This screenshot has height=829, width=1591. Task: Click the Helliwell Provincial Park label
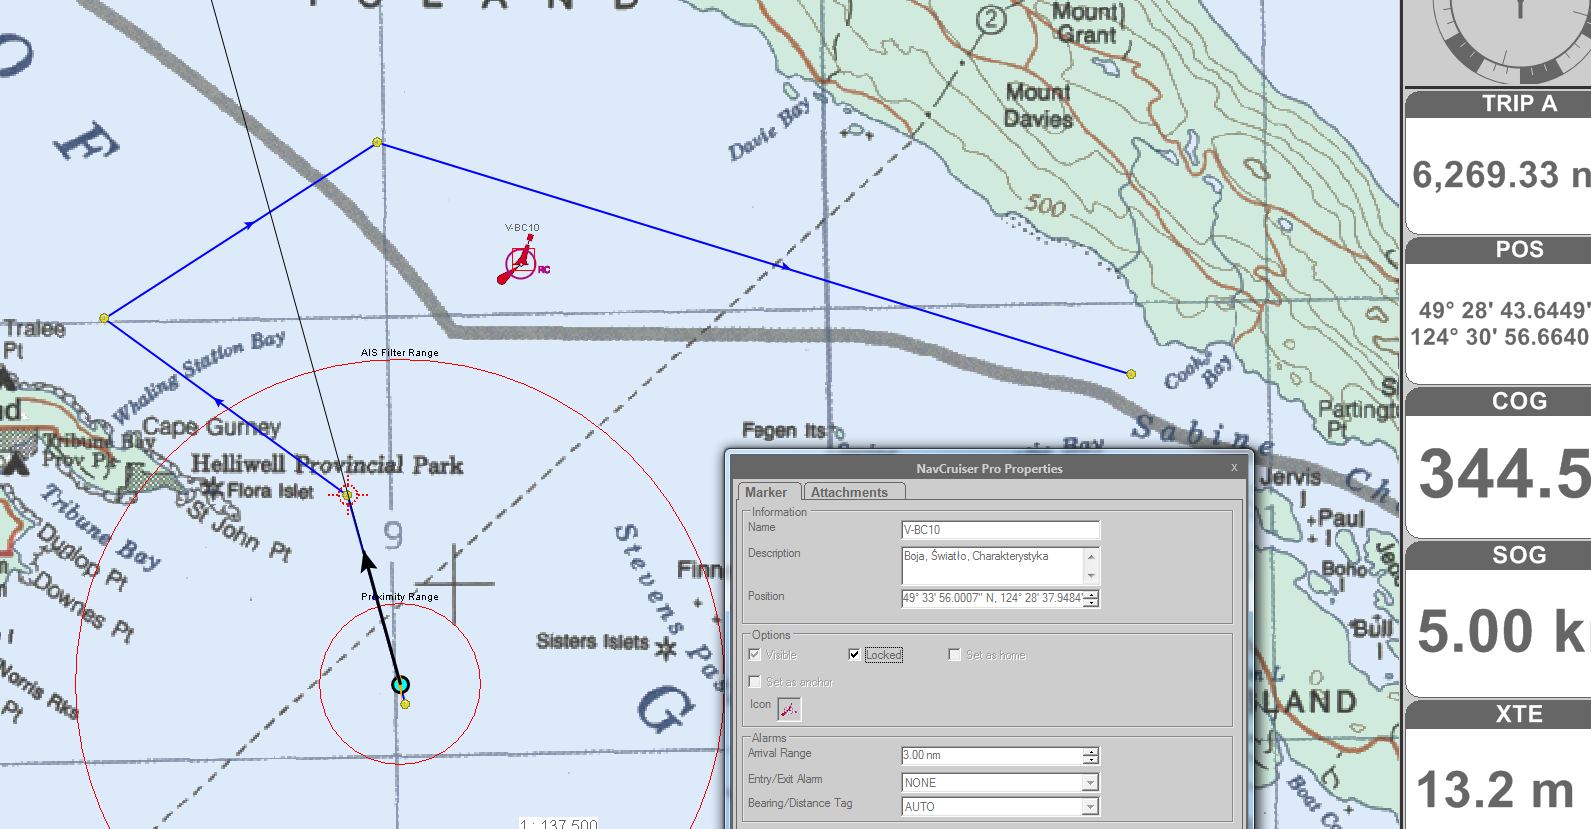click(x=327, y=465)
